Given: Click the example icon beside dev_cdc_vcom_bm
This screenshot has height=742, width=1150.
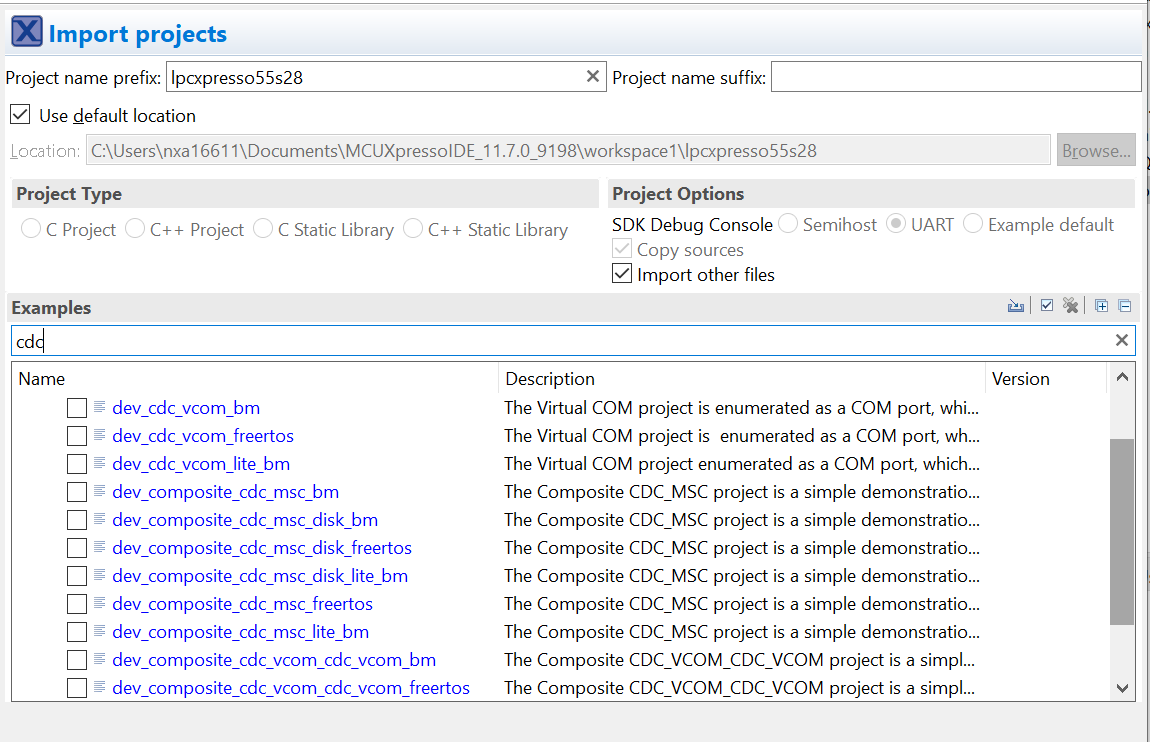Looking at the screenshot, I should coord(100,407).
